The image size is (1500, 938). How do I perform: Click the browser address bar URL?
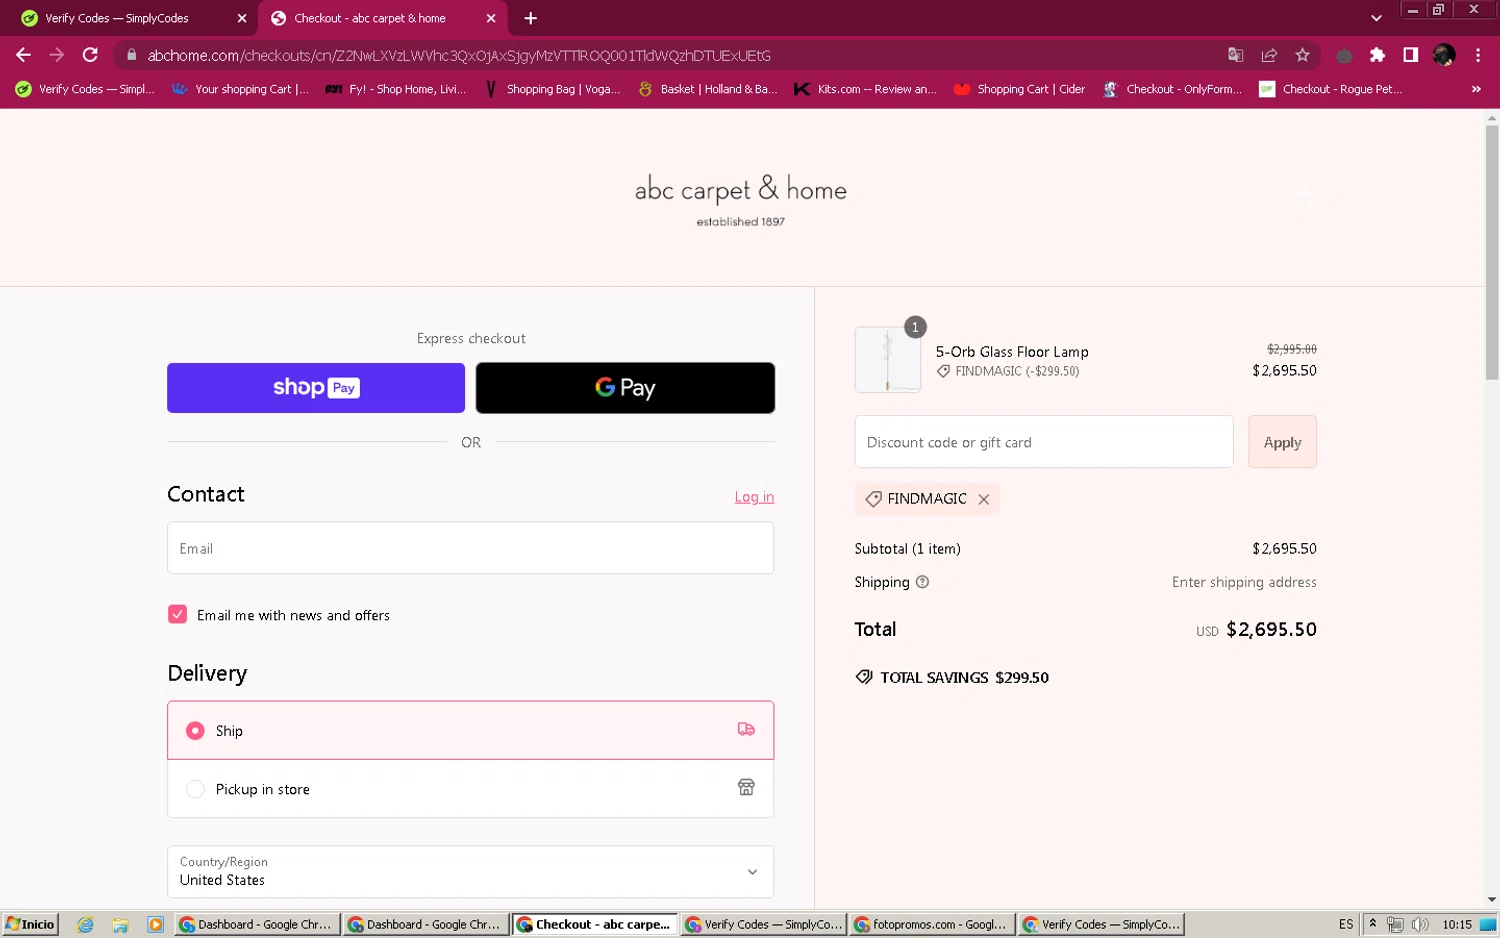[x=459, y=55]
